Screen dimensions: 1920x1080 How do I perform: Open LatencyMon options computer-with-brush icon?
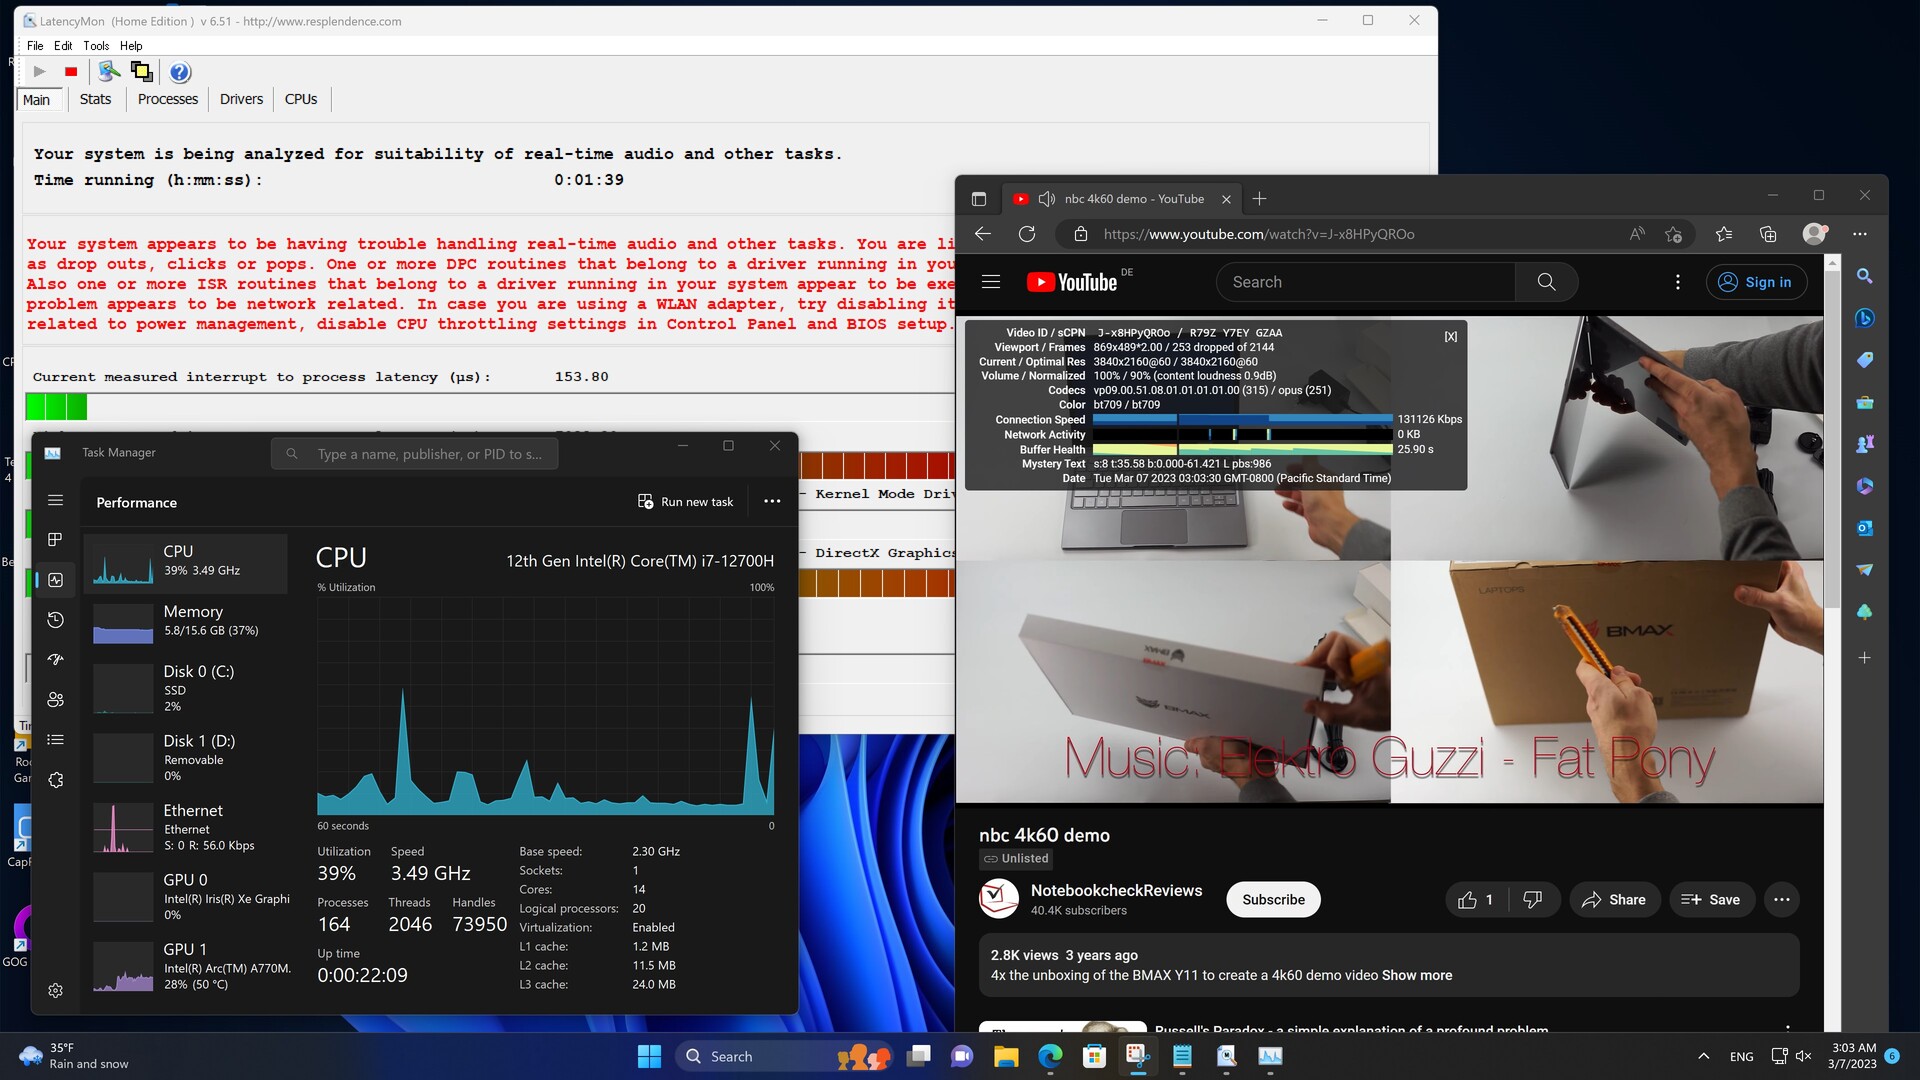pyautogui.click(x=109, y=71)
